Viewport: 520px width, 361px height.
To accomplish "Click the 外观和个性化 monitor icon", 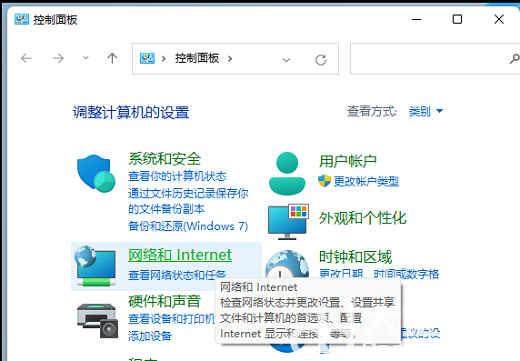I will point(288,222).
